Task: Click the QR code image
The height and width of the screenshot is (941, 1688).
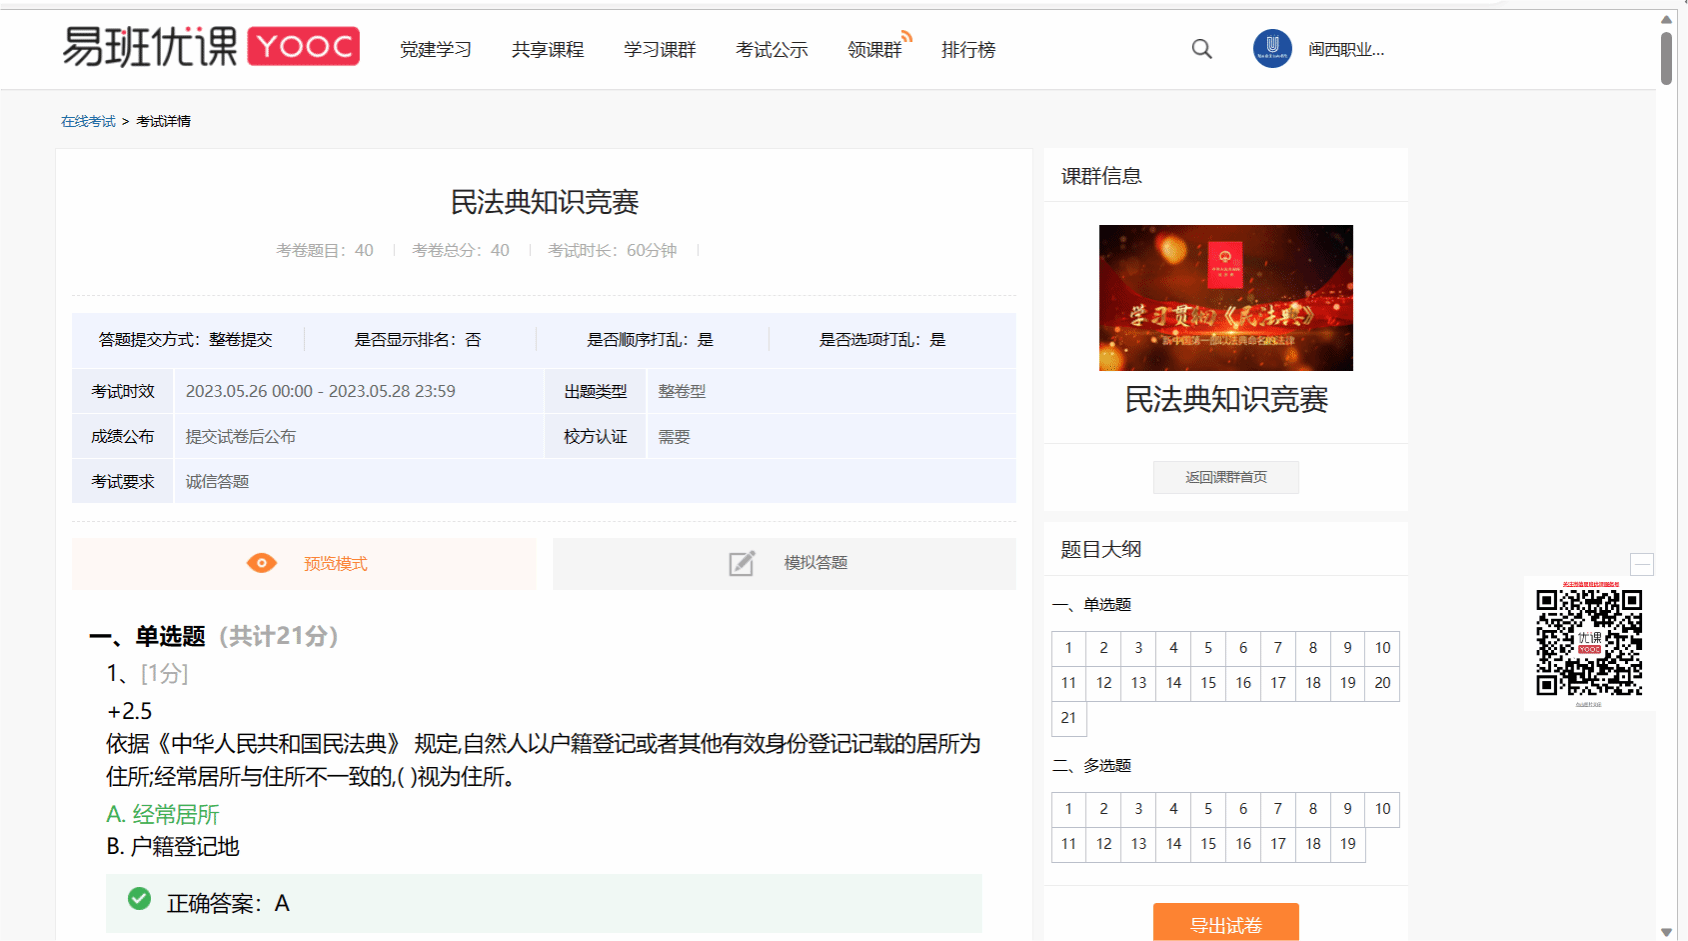Action: point(1588,642)
